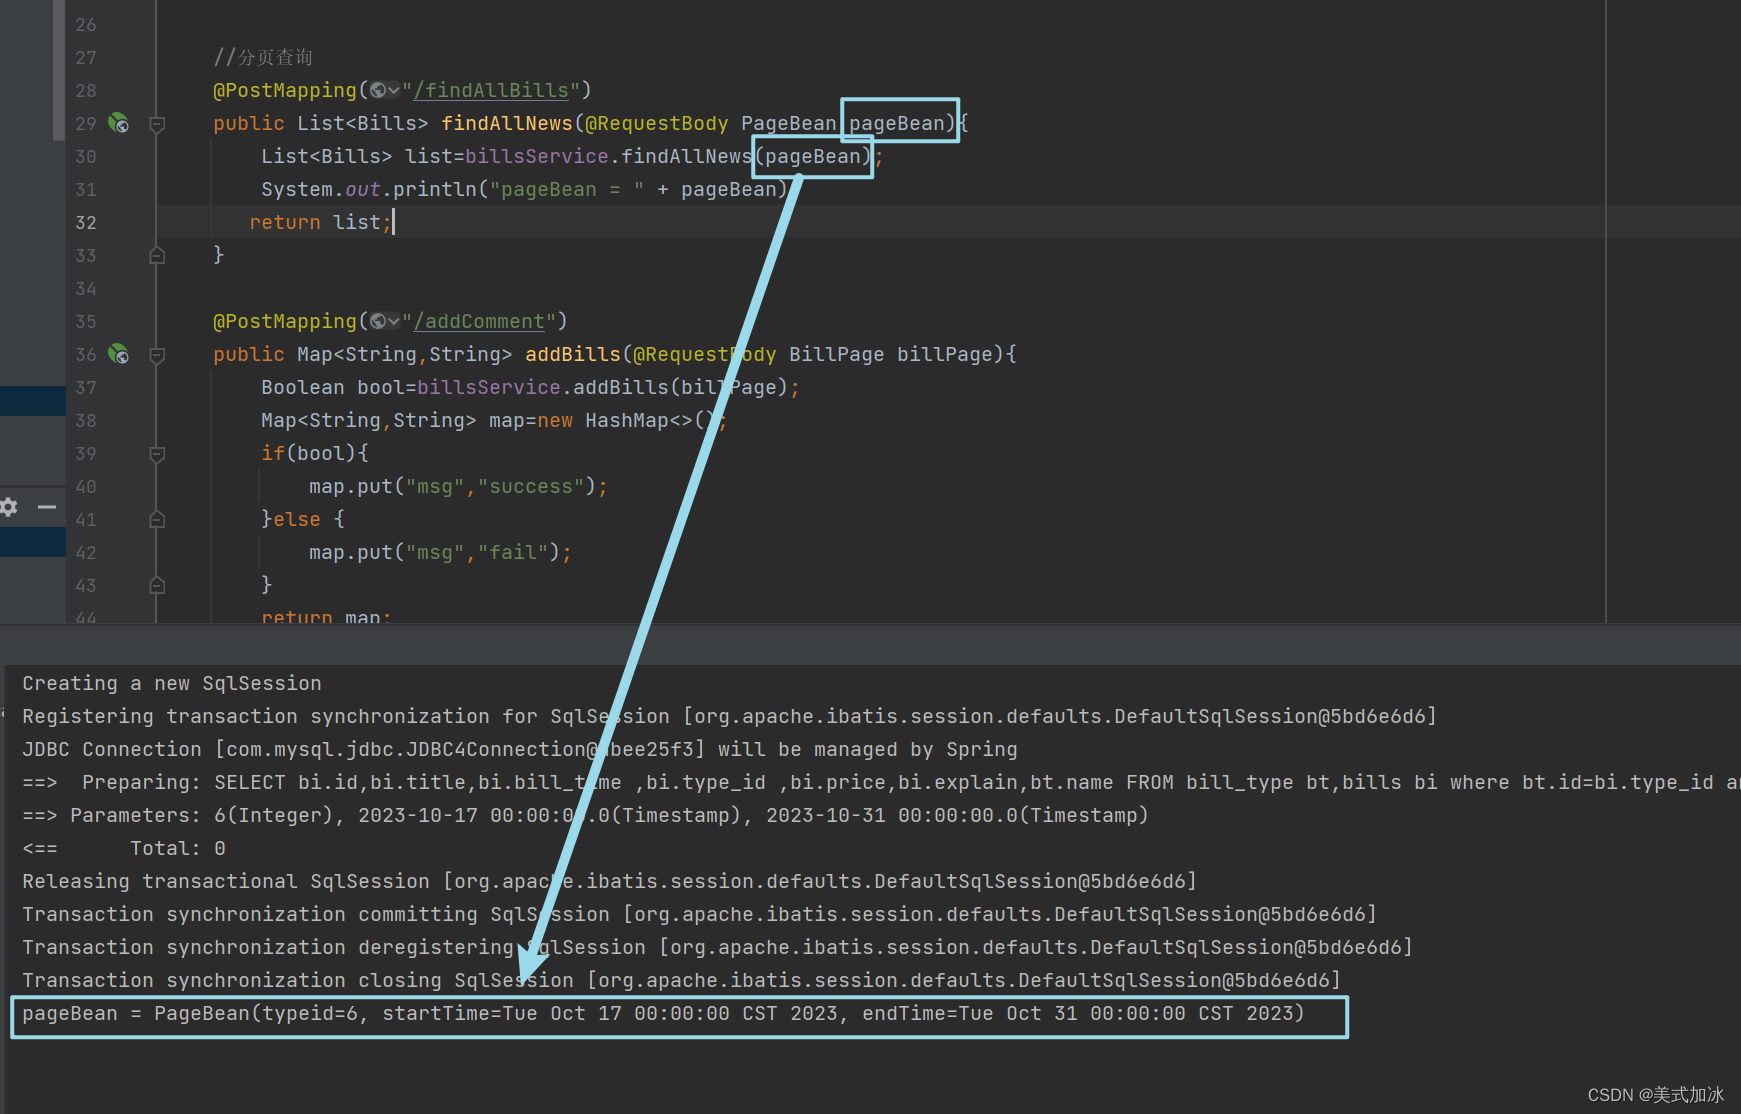1741x1114 pixels.
Task: Click the hide (minus) icon beside the gear
Action: [46, 507]
